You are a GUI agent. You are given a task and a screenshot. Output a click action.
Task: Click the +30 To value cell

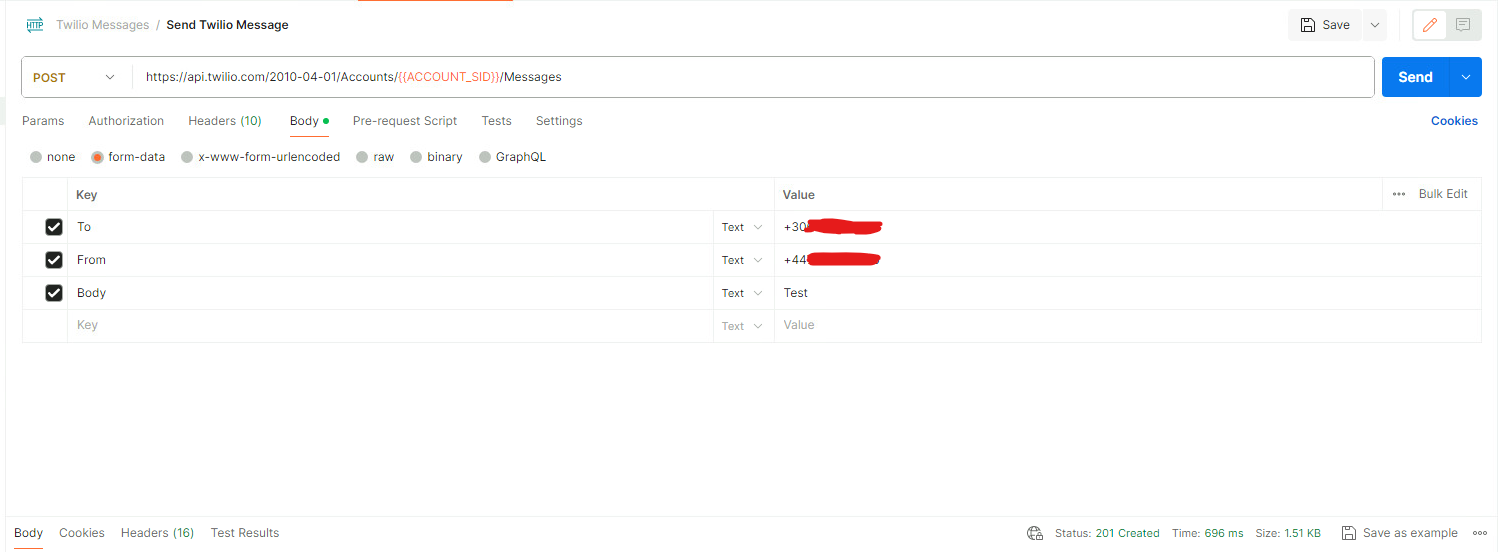point(1127,227)
